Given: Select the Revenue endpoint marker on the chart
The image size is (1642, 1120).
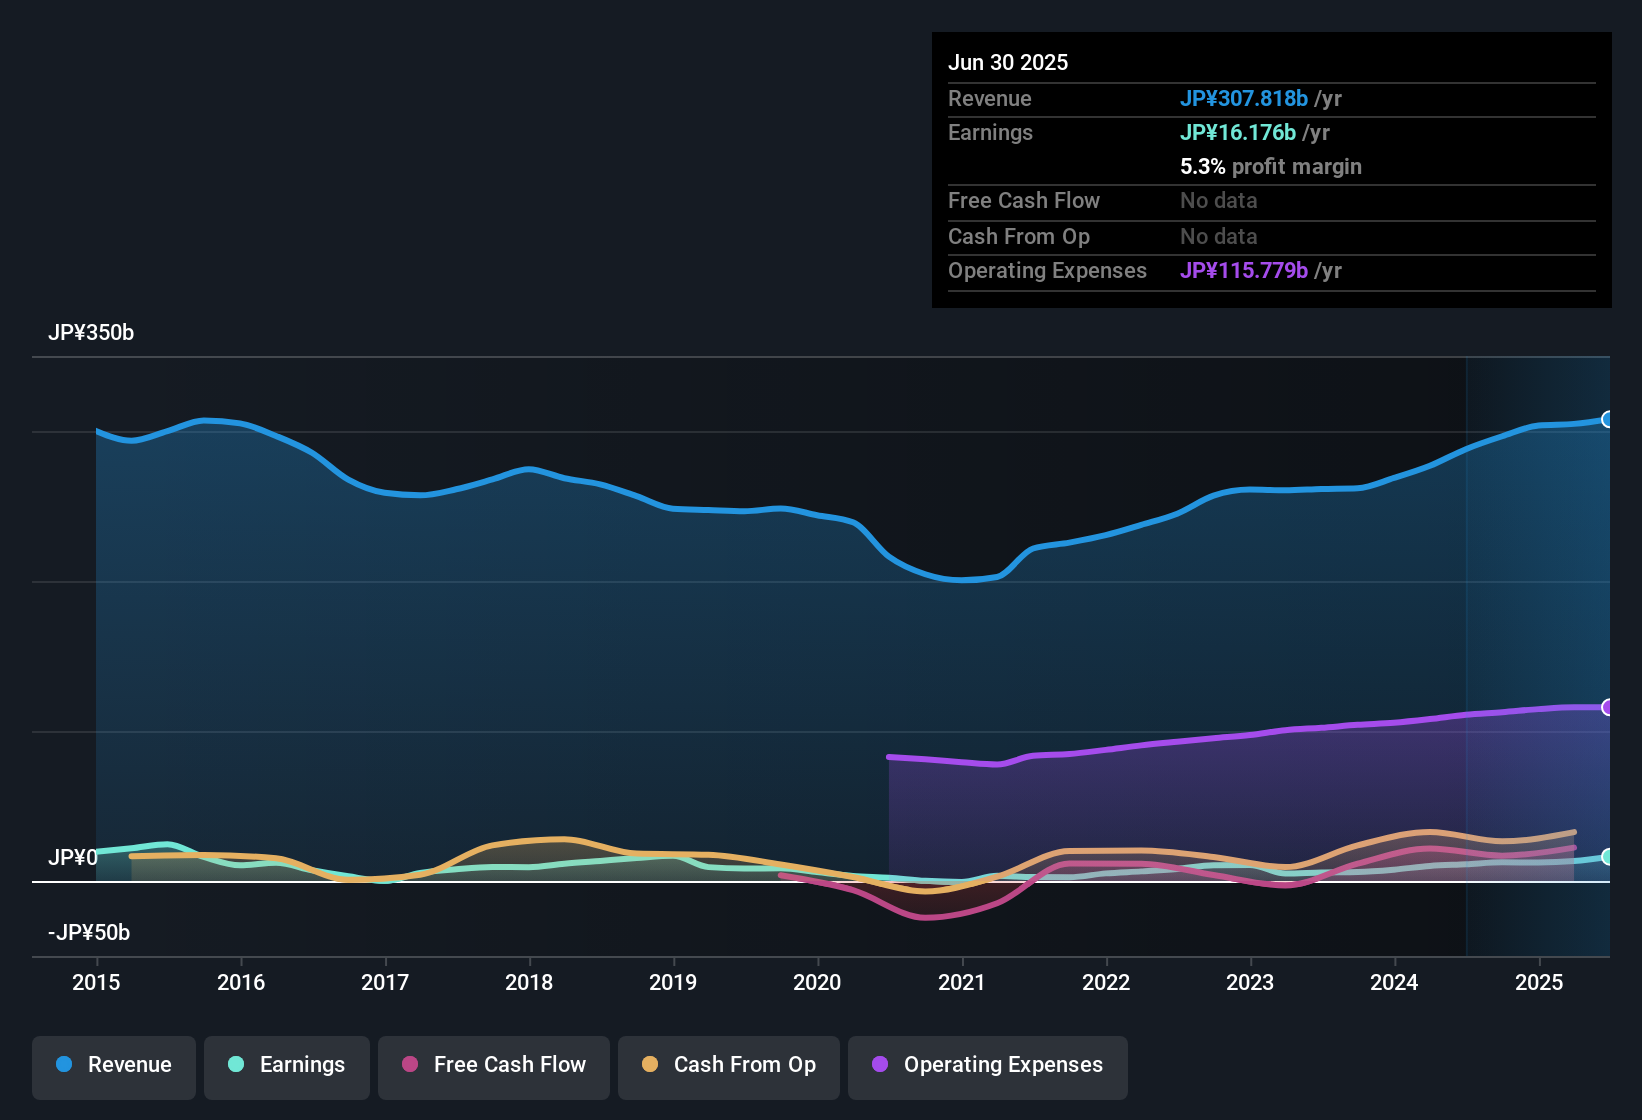Looking at the screenshot, I should [x=1608, y=420].
